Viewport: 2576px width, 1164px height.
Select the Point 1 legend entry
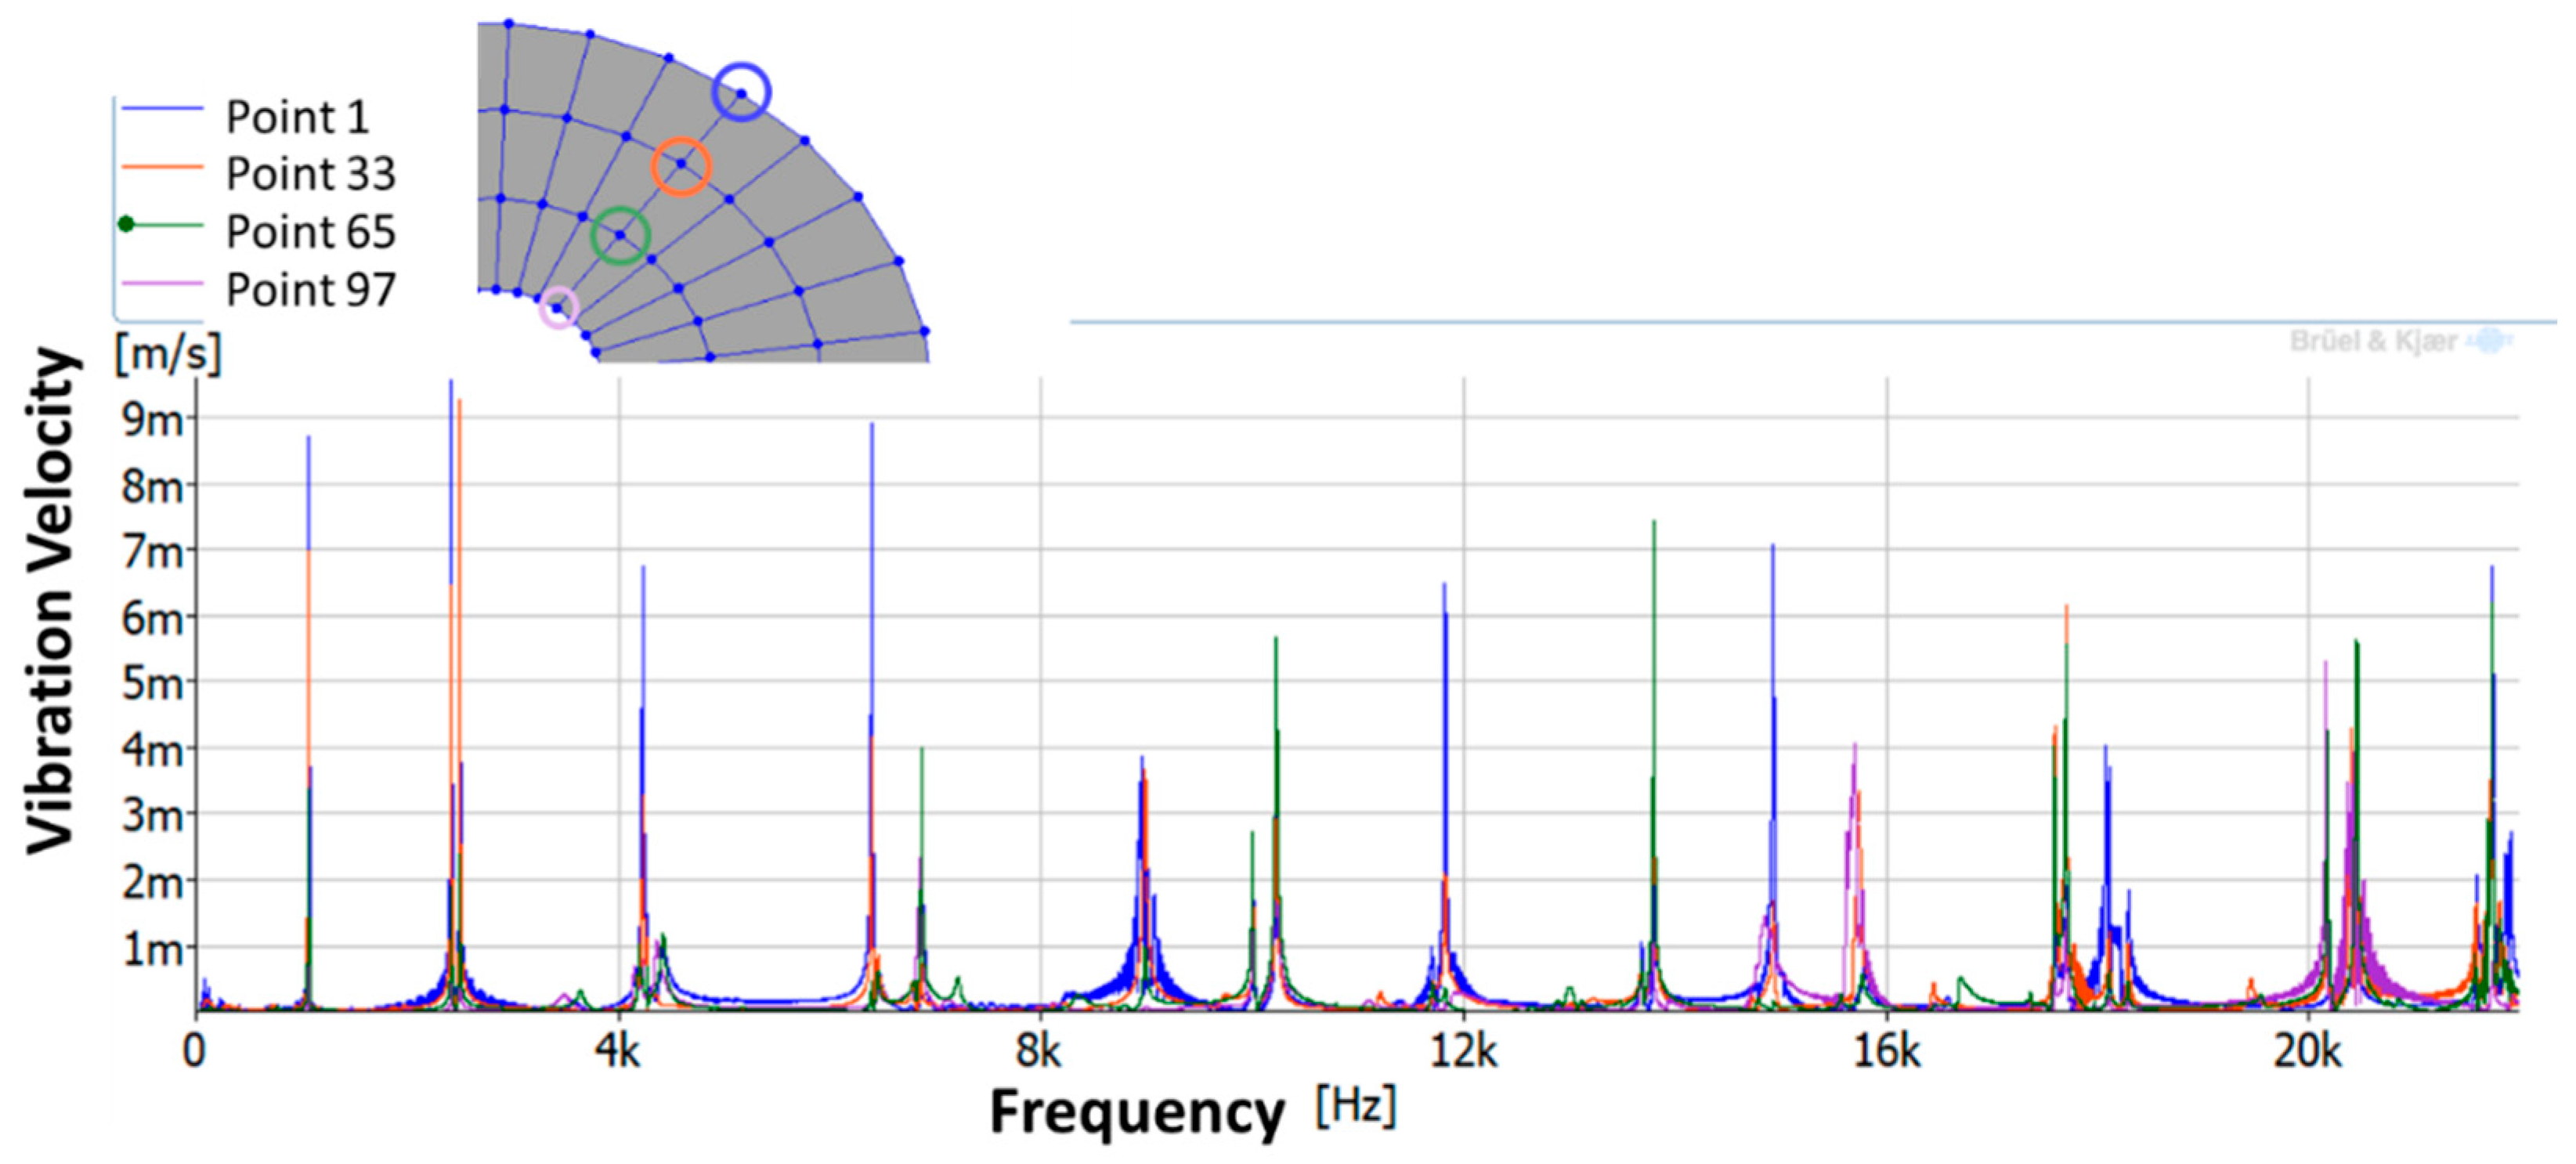pos(297,117)
